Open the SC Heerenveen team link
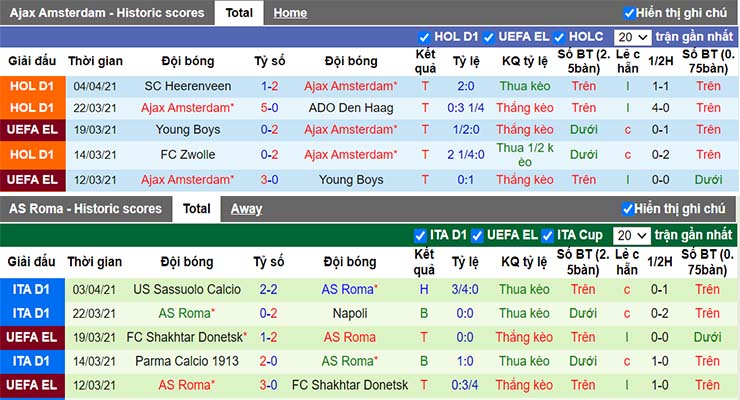The width and height of the screenshot is (740, 400). point(186,86)
